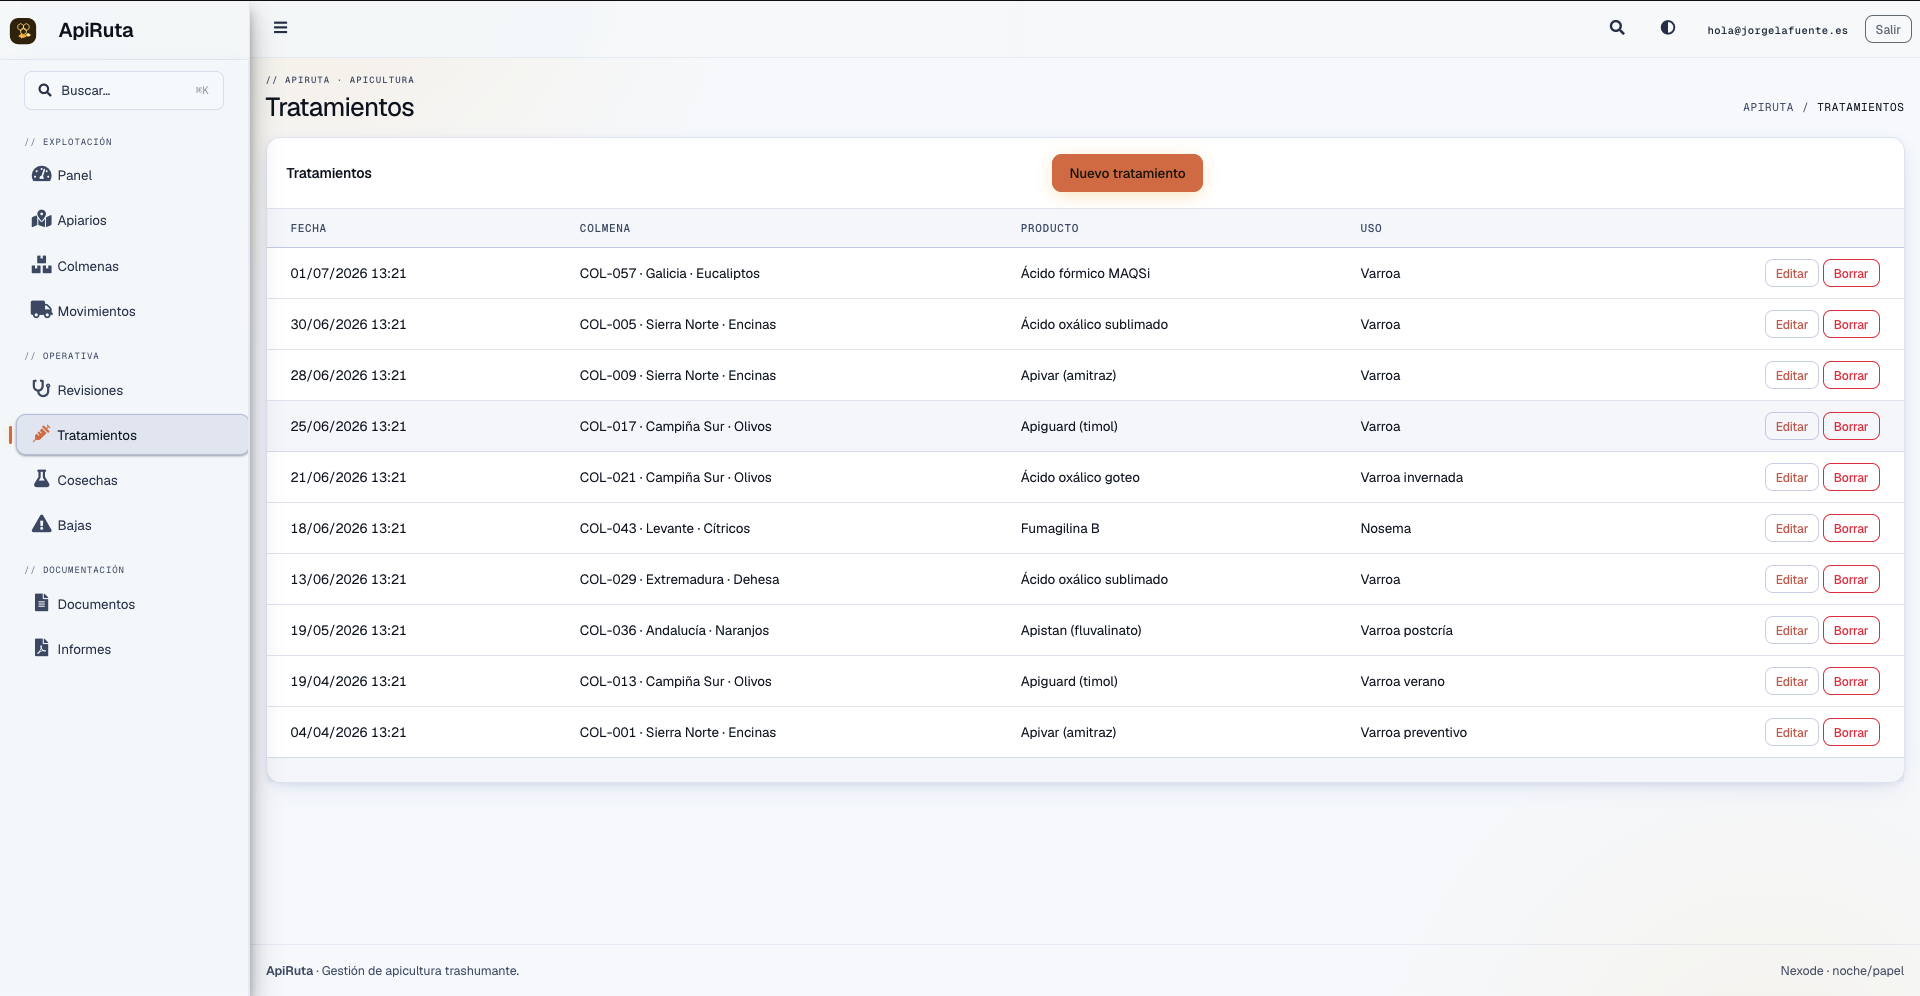Toggle dark/light theme contrast icon

1668,28
